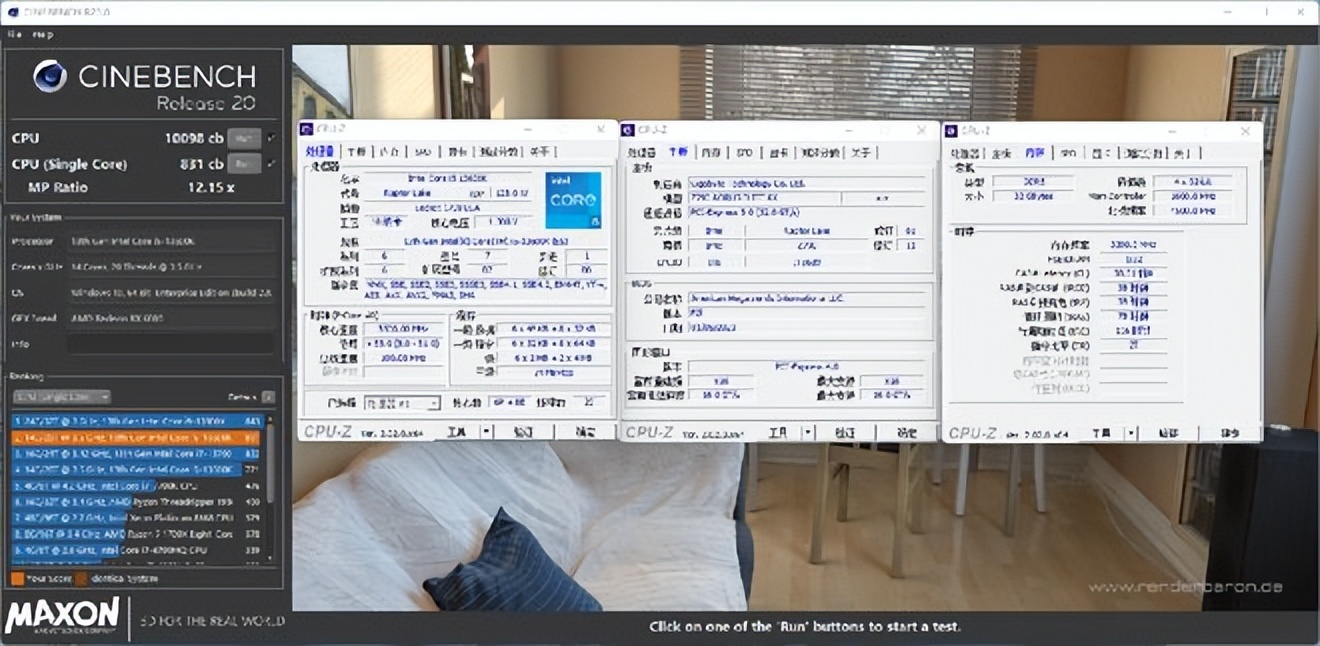Viewport: 1320px width, 646px height.
Task: Open the About tab in second CPU-Z
Action: [x=860, y=152]
